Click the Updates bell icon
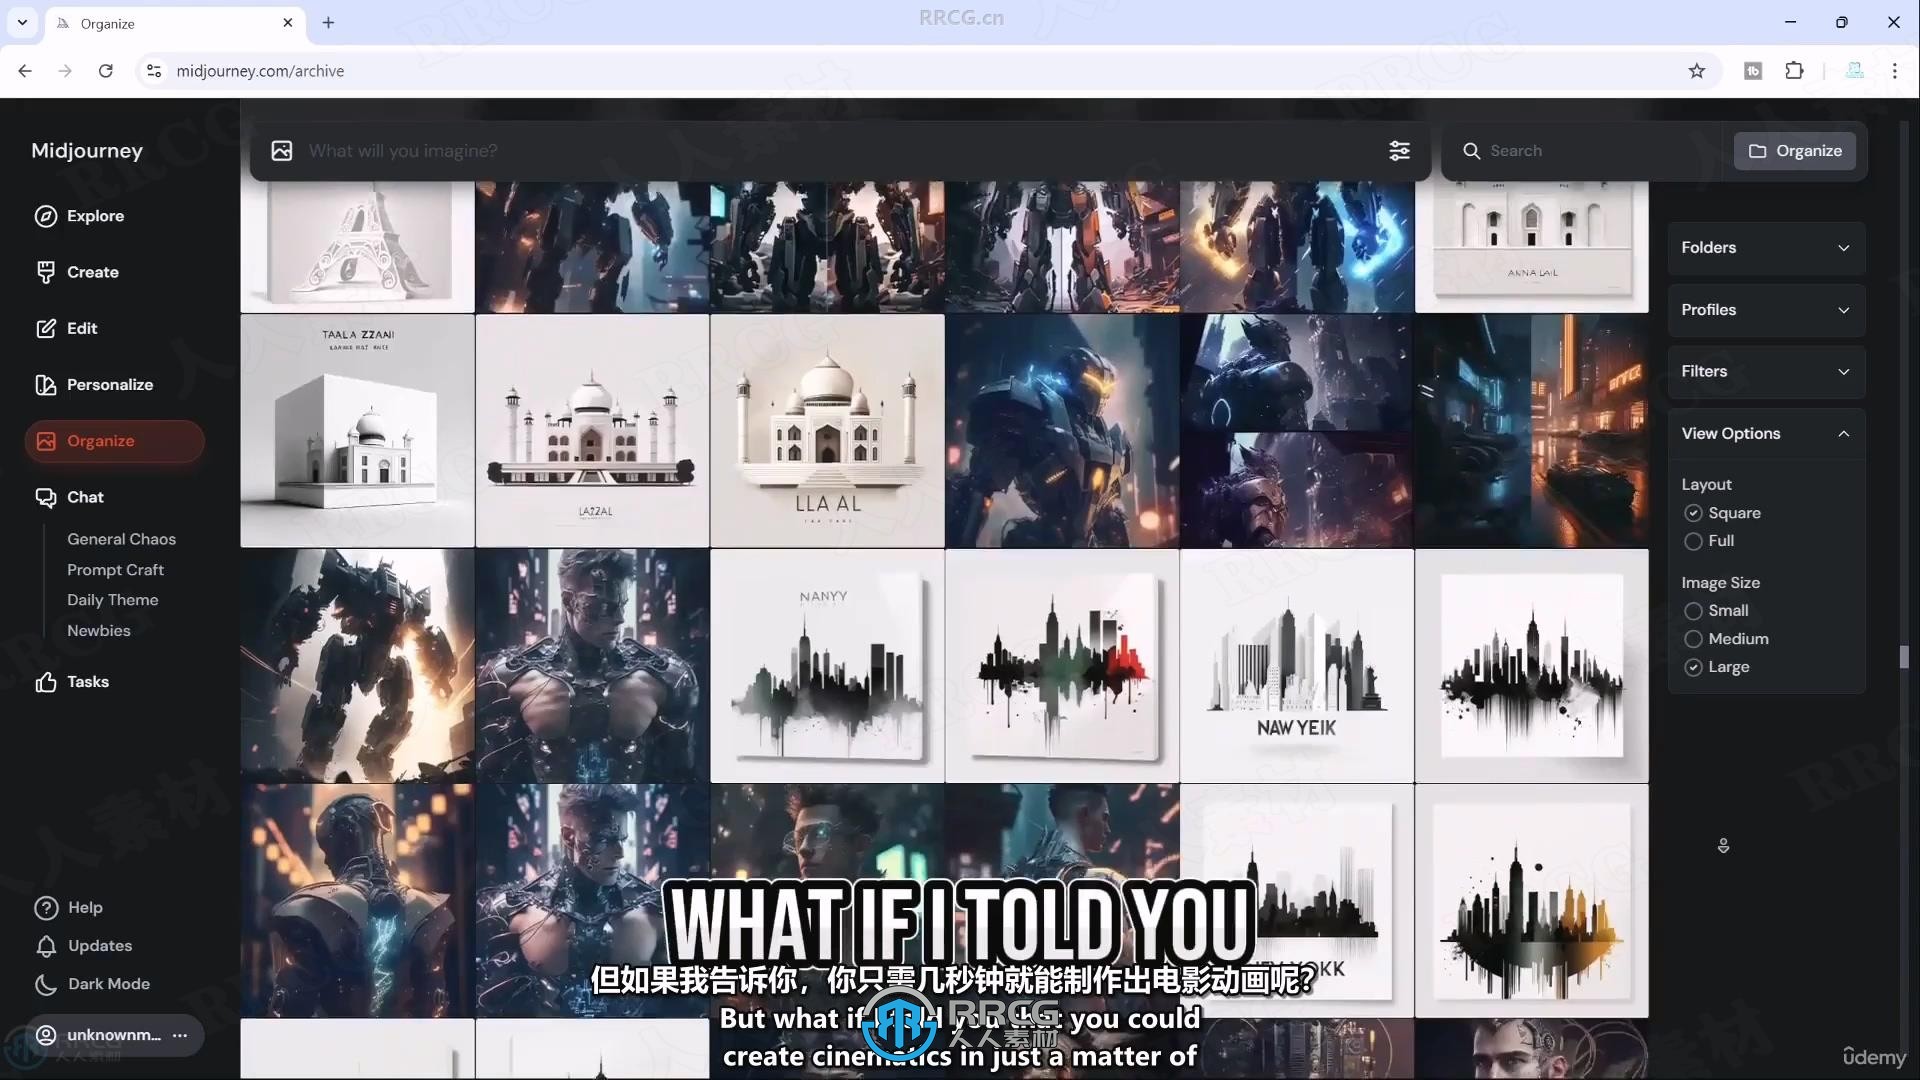The image size is (1920, 1080). (46, 946)
